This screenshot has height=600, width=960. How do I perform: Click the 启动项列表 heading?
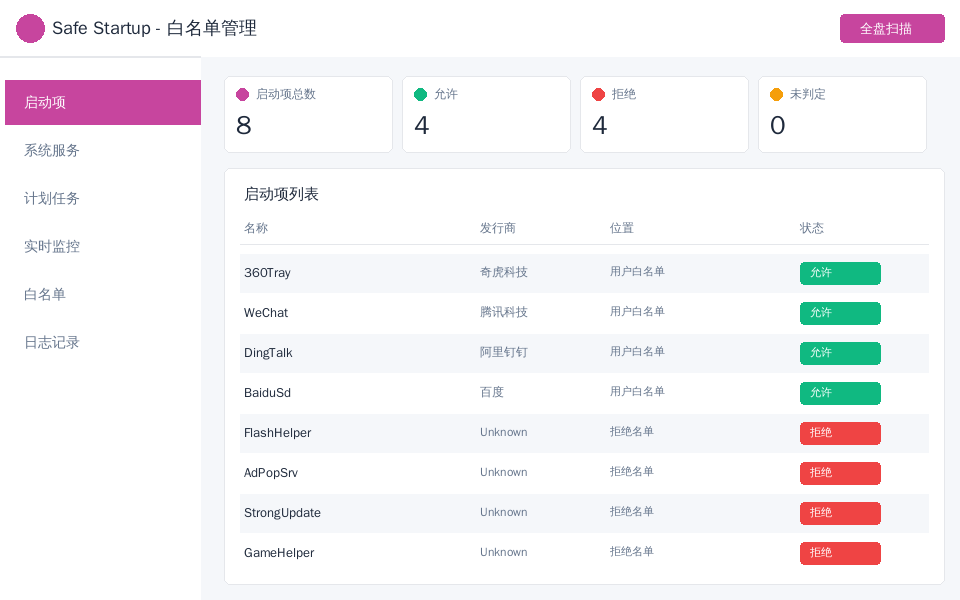[281, 195]
